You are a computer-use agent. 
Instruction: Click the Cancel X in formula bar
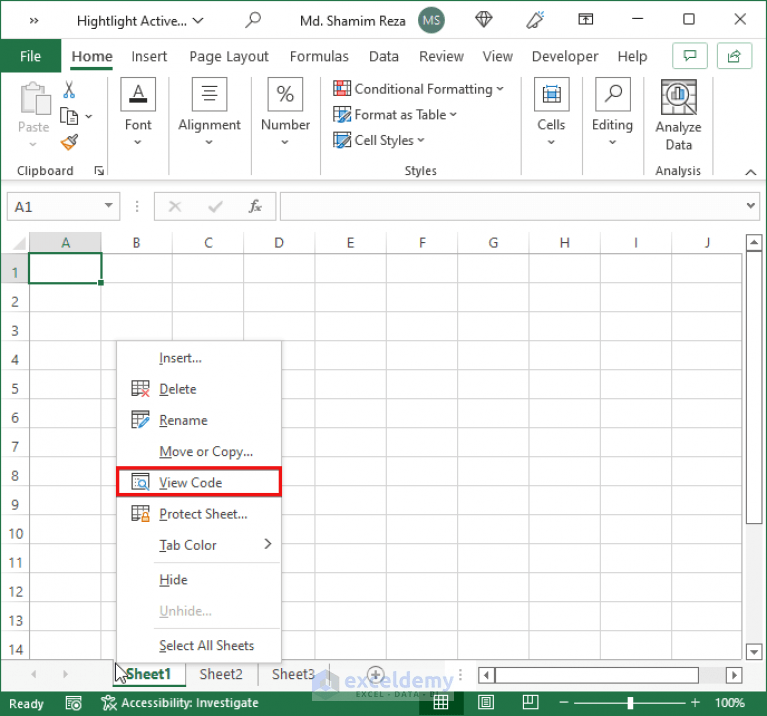point(175,206)
